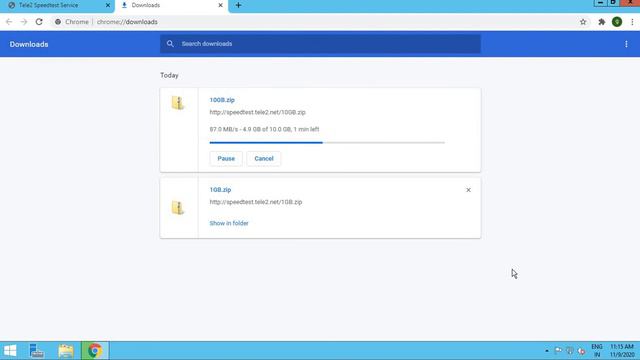640x360 pixels.
Task: Open the Windows Start menu
Action: click(x=10, y=351)
